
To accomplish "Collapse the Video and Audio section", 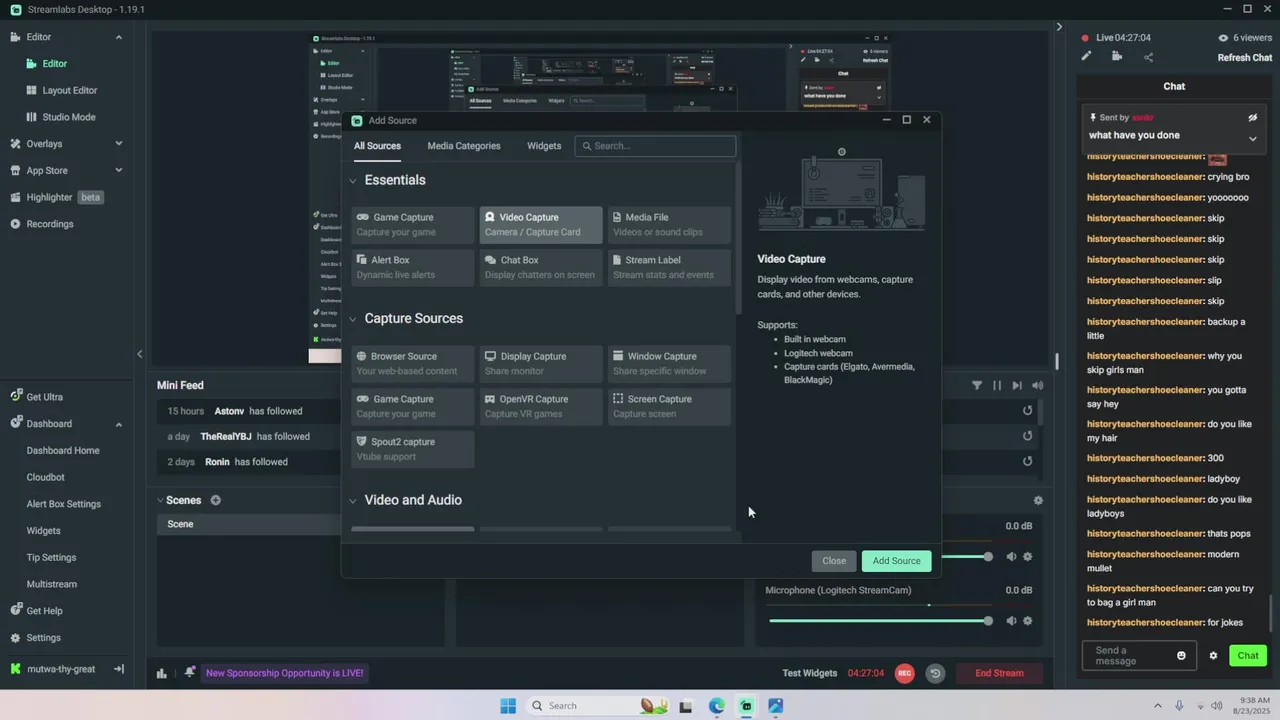I will coord(353,501).
